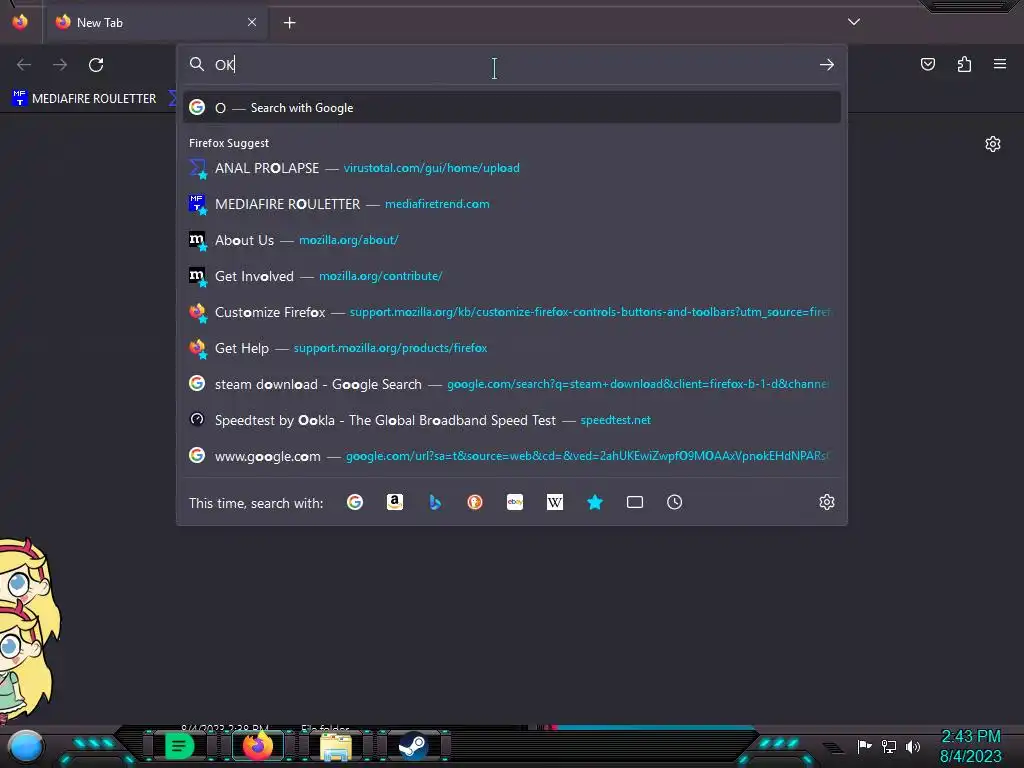Open the virustotal.com upload suggestion
Viewport: 1024px width, 768px height.
click(x=512, y=168)
